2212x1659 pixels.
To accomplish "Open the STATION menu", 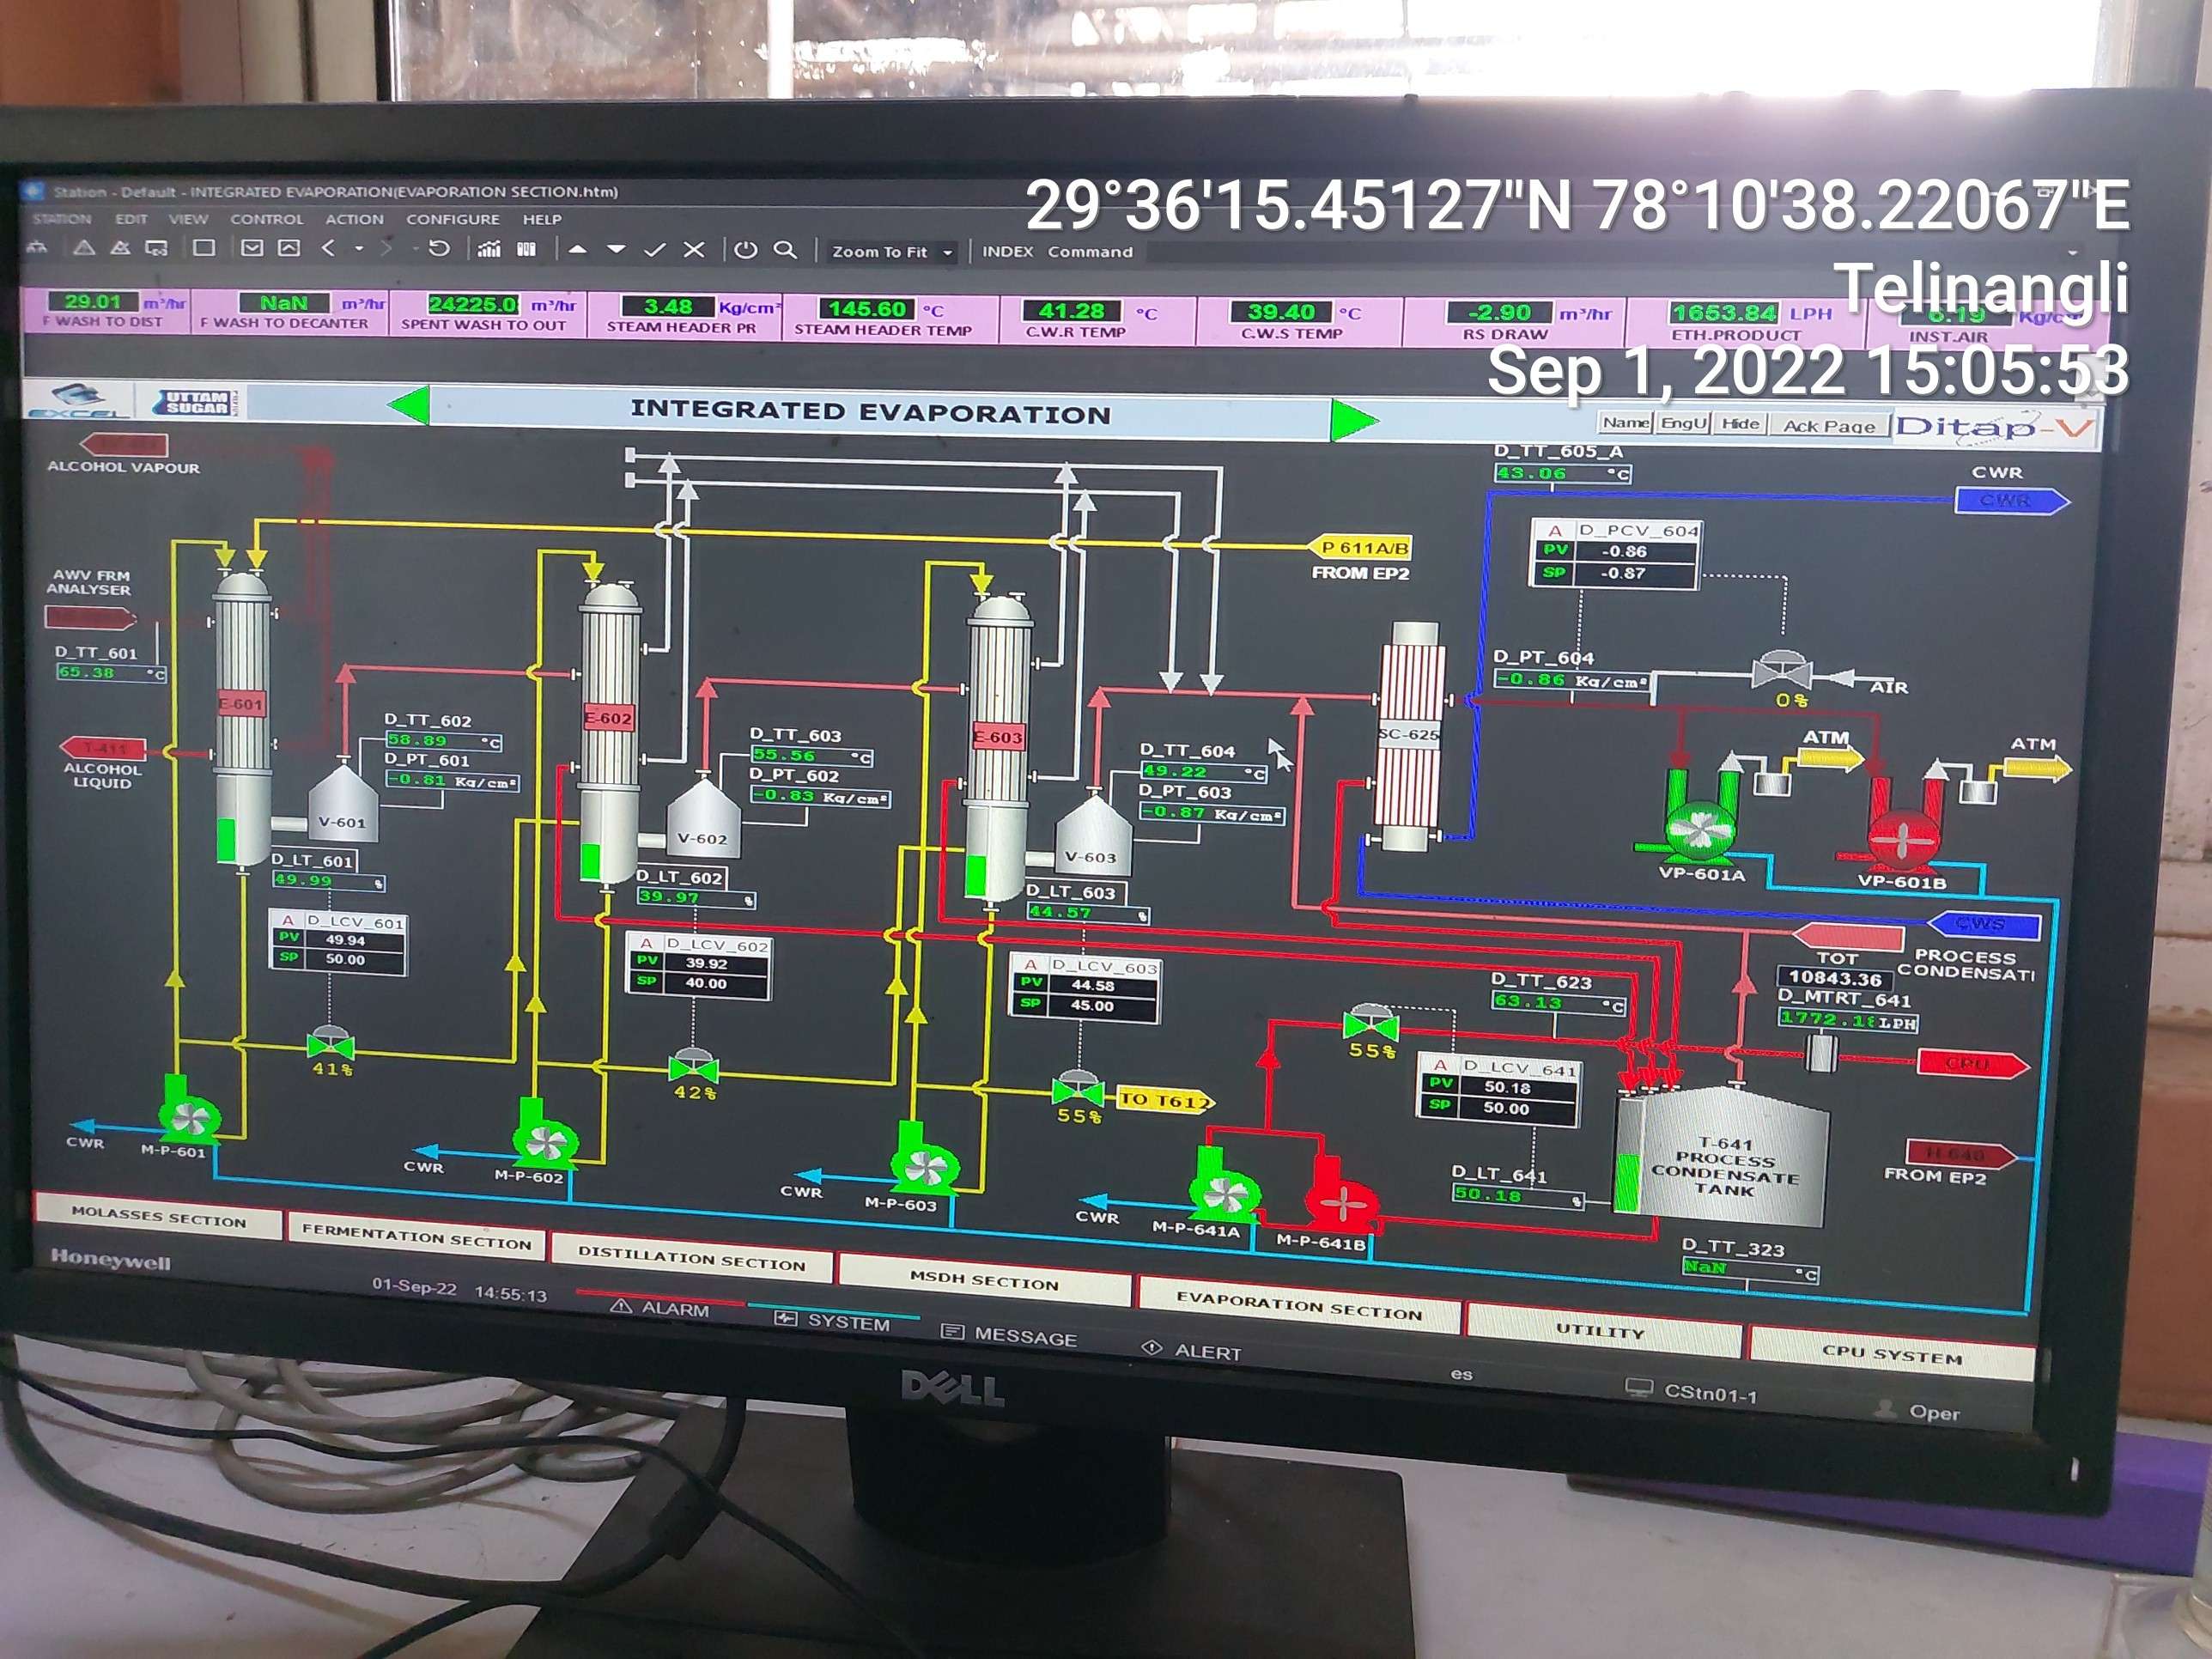I will [x=61, y=218].
